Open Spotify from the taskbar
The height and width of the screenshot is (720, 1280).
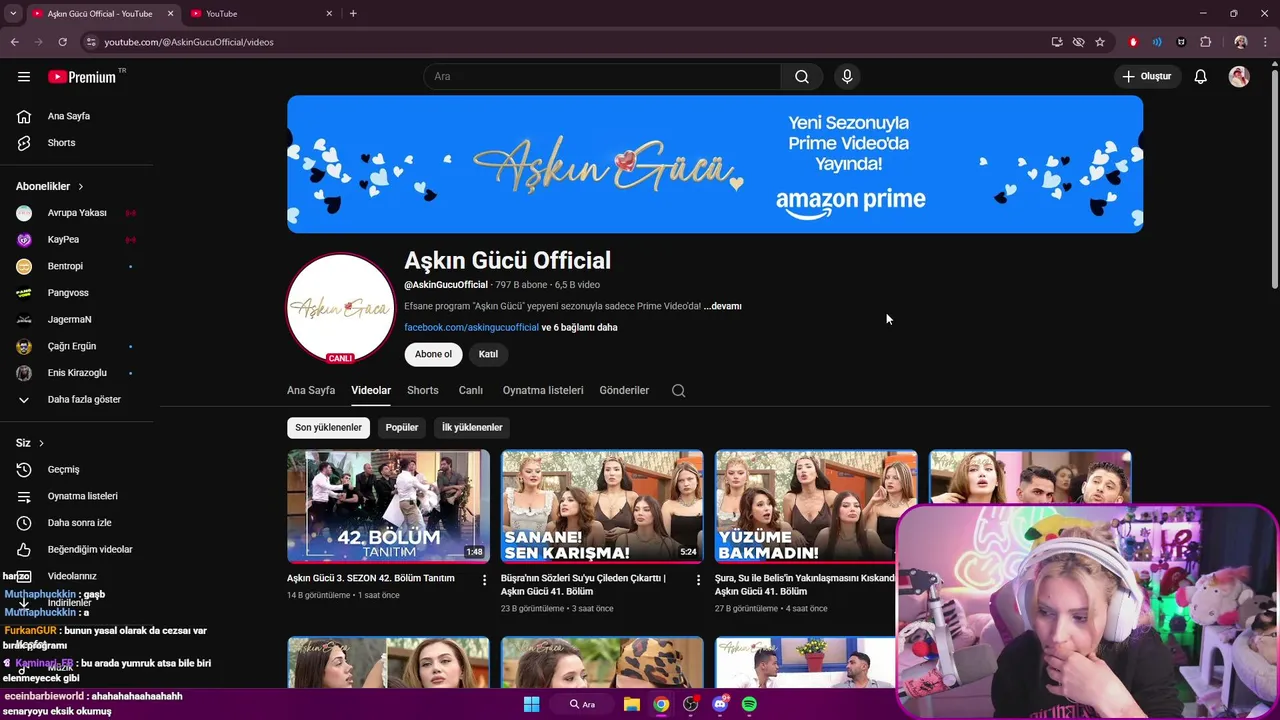749,704
